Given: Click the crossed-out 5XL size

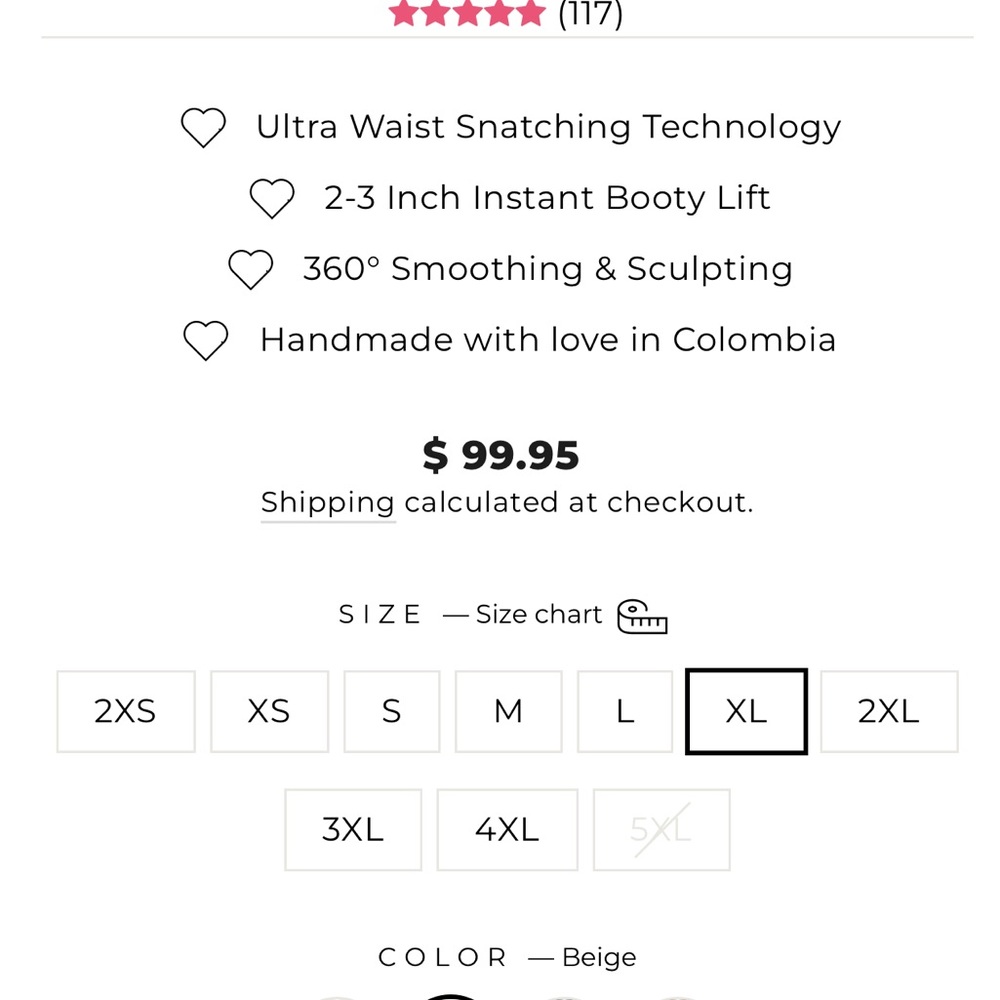Looking at the screenshot, I should pyautogui.click(x=661, y=829).
